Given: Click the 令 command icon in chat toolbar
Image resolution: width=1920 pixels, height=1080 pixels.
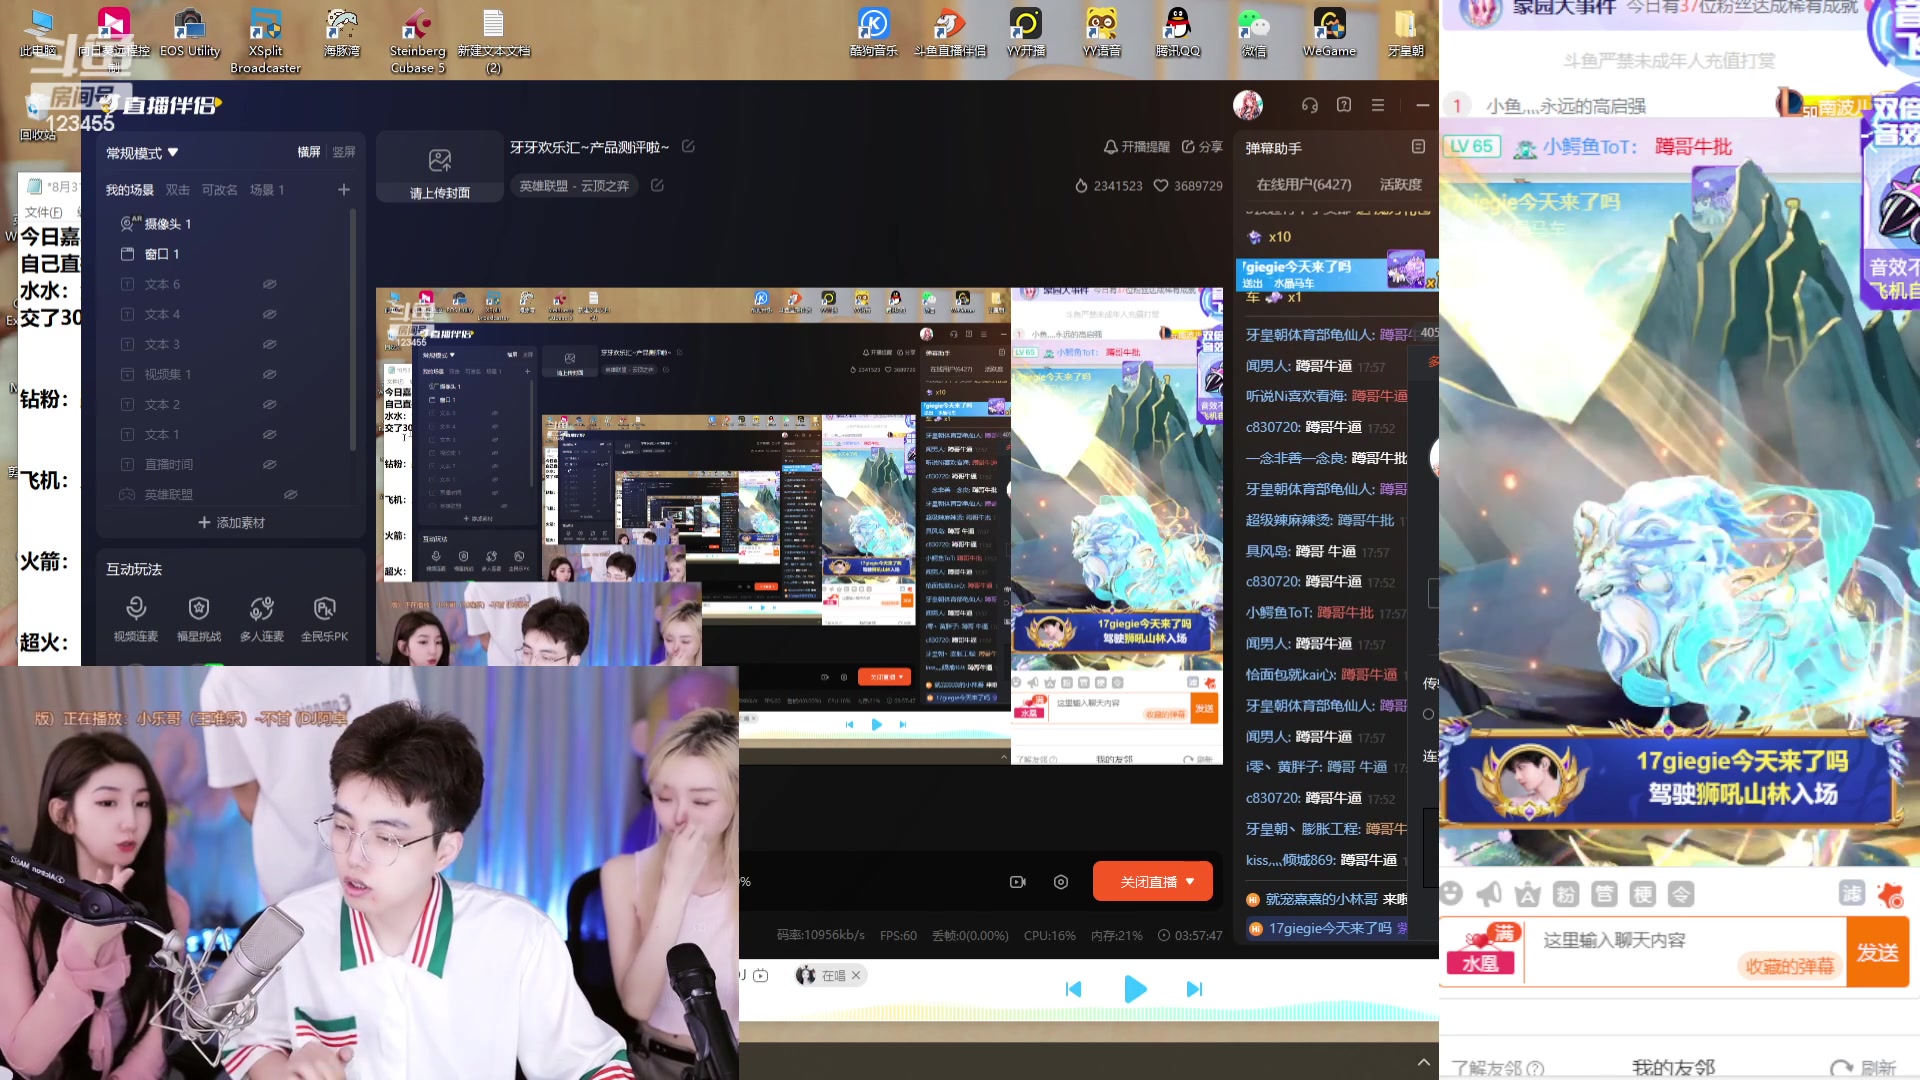Looking at the screenshot, I should click(x=1681, y=894).
